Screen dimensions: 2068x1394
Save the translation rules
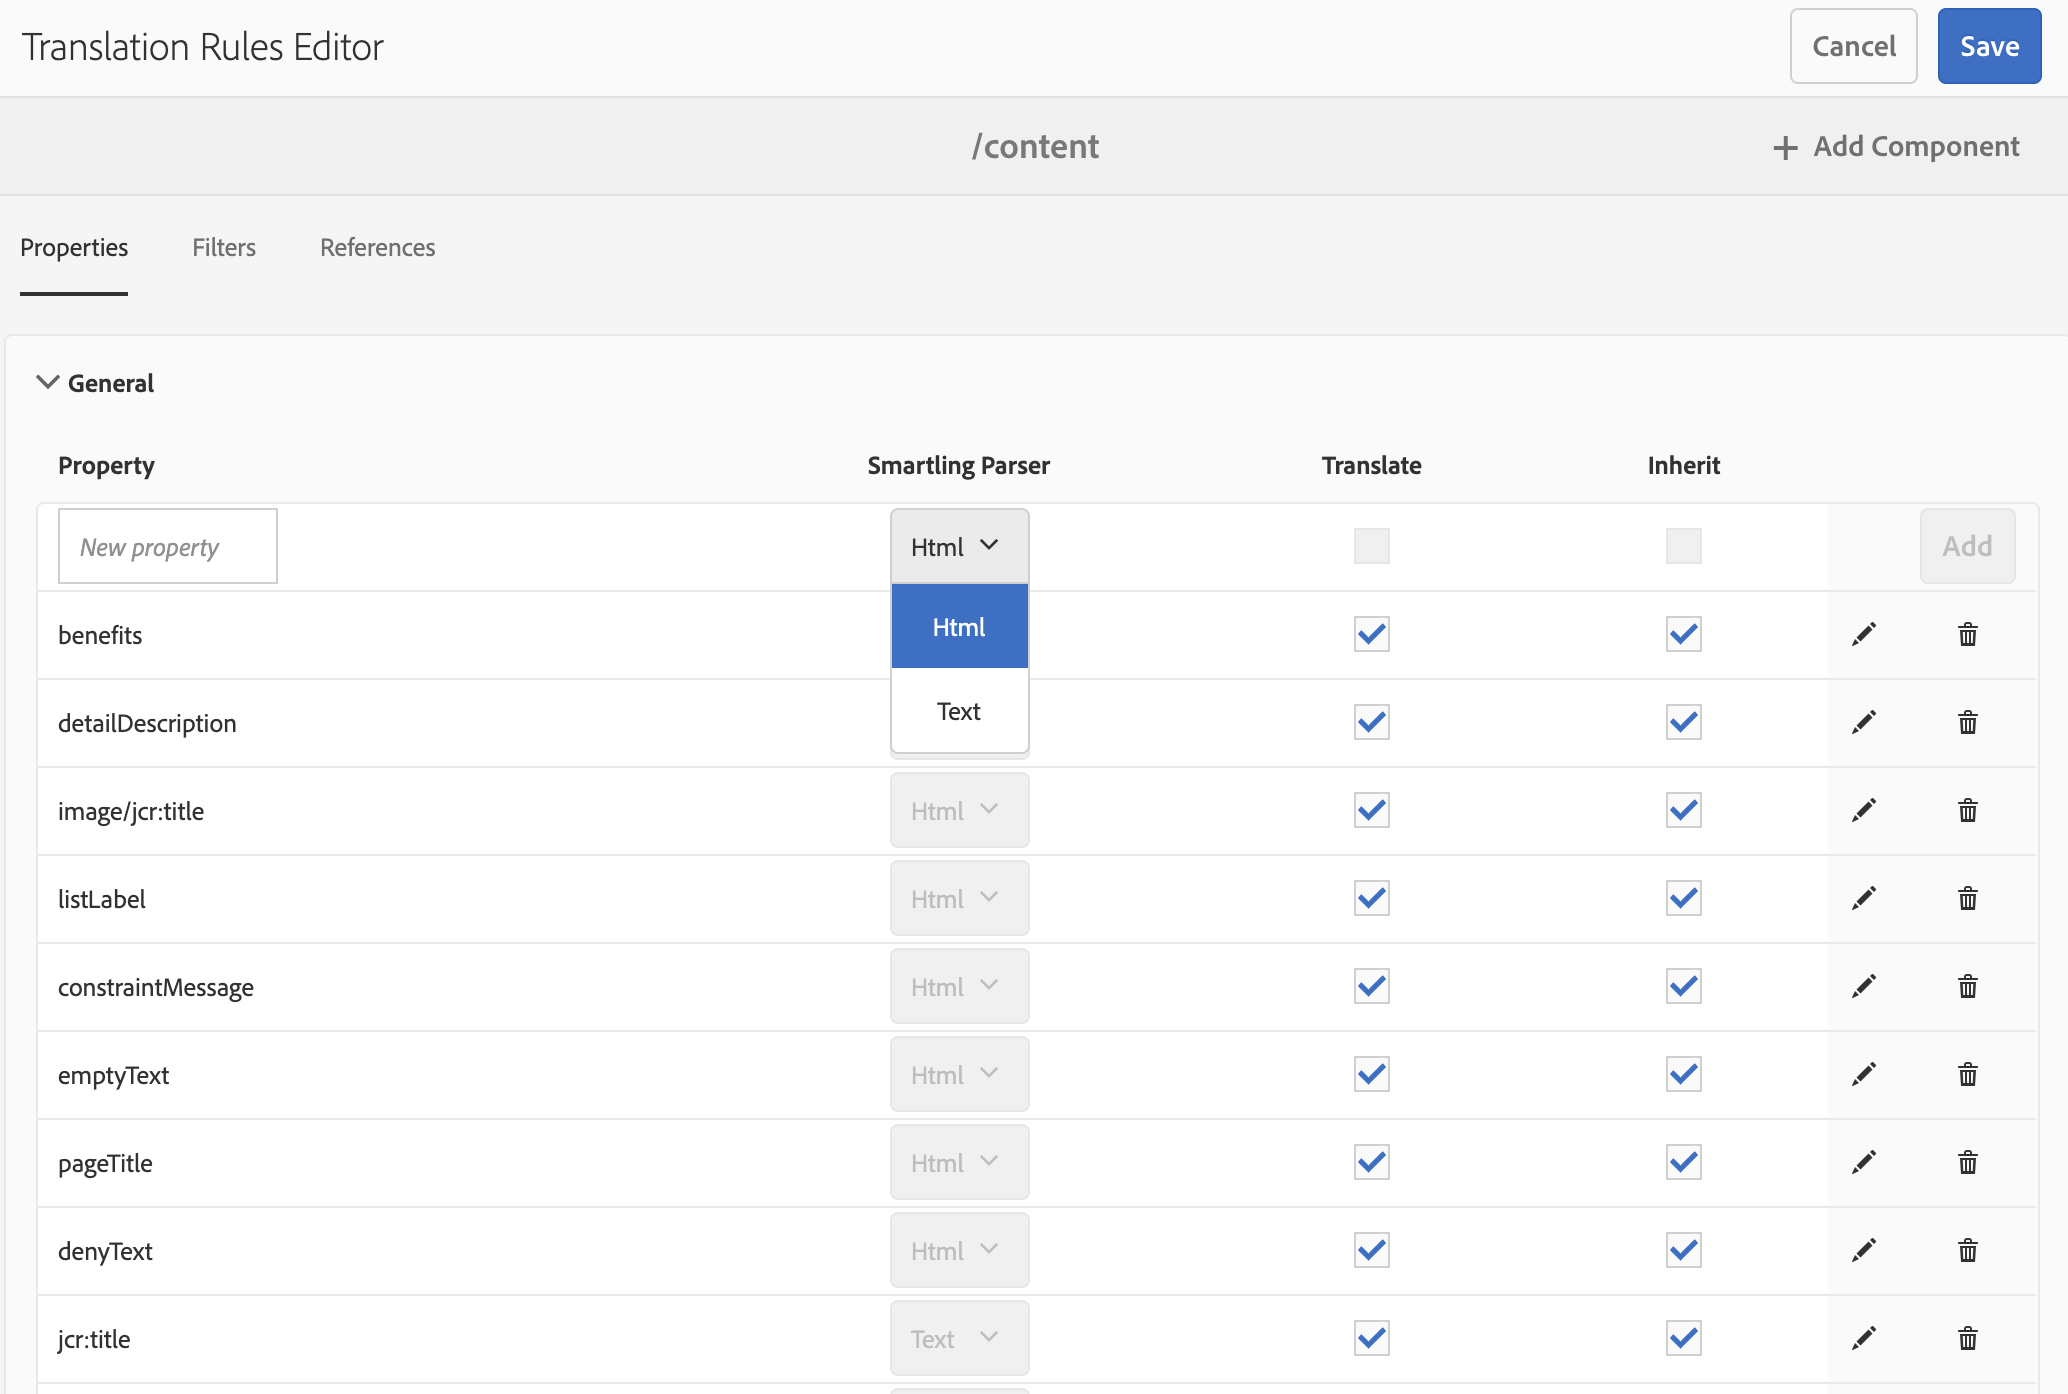coord(1989,46)
